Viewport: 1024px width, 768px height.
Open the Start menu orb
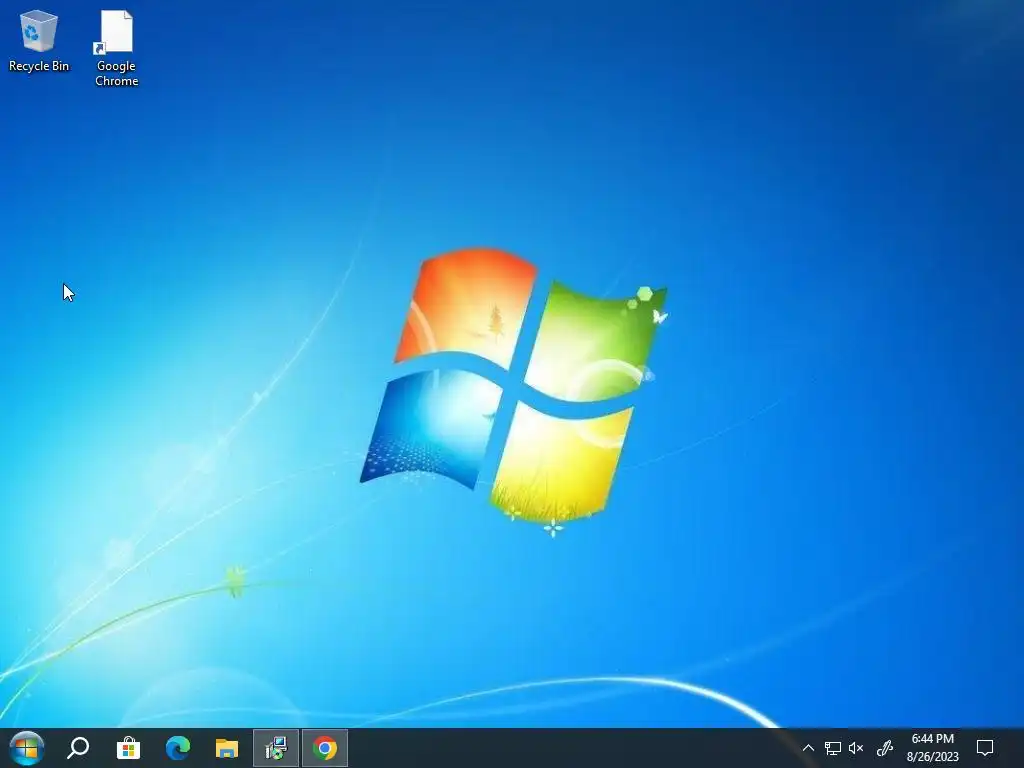click(27, 748)
